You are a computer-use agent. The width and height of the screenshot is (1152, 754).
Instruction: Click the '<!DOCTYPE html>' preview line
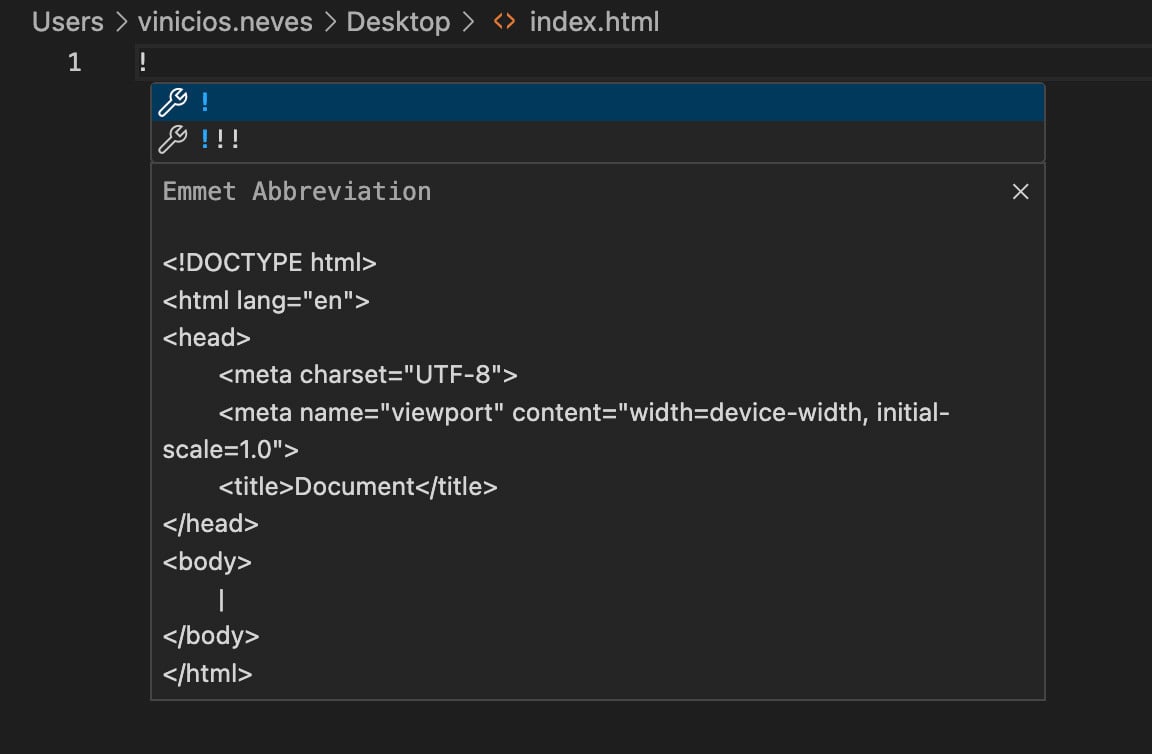pos(270,263)
